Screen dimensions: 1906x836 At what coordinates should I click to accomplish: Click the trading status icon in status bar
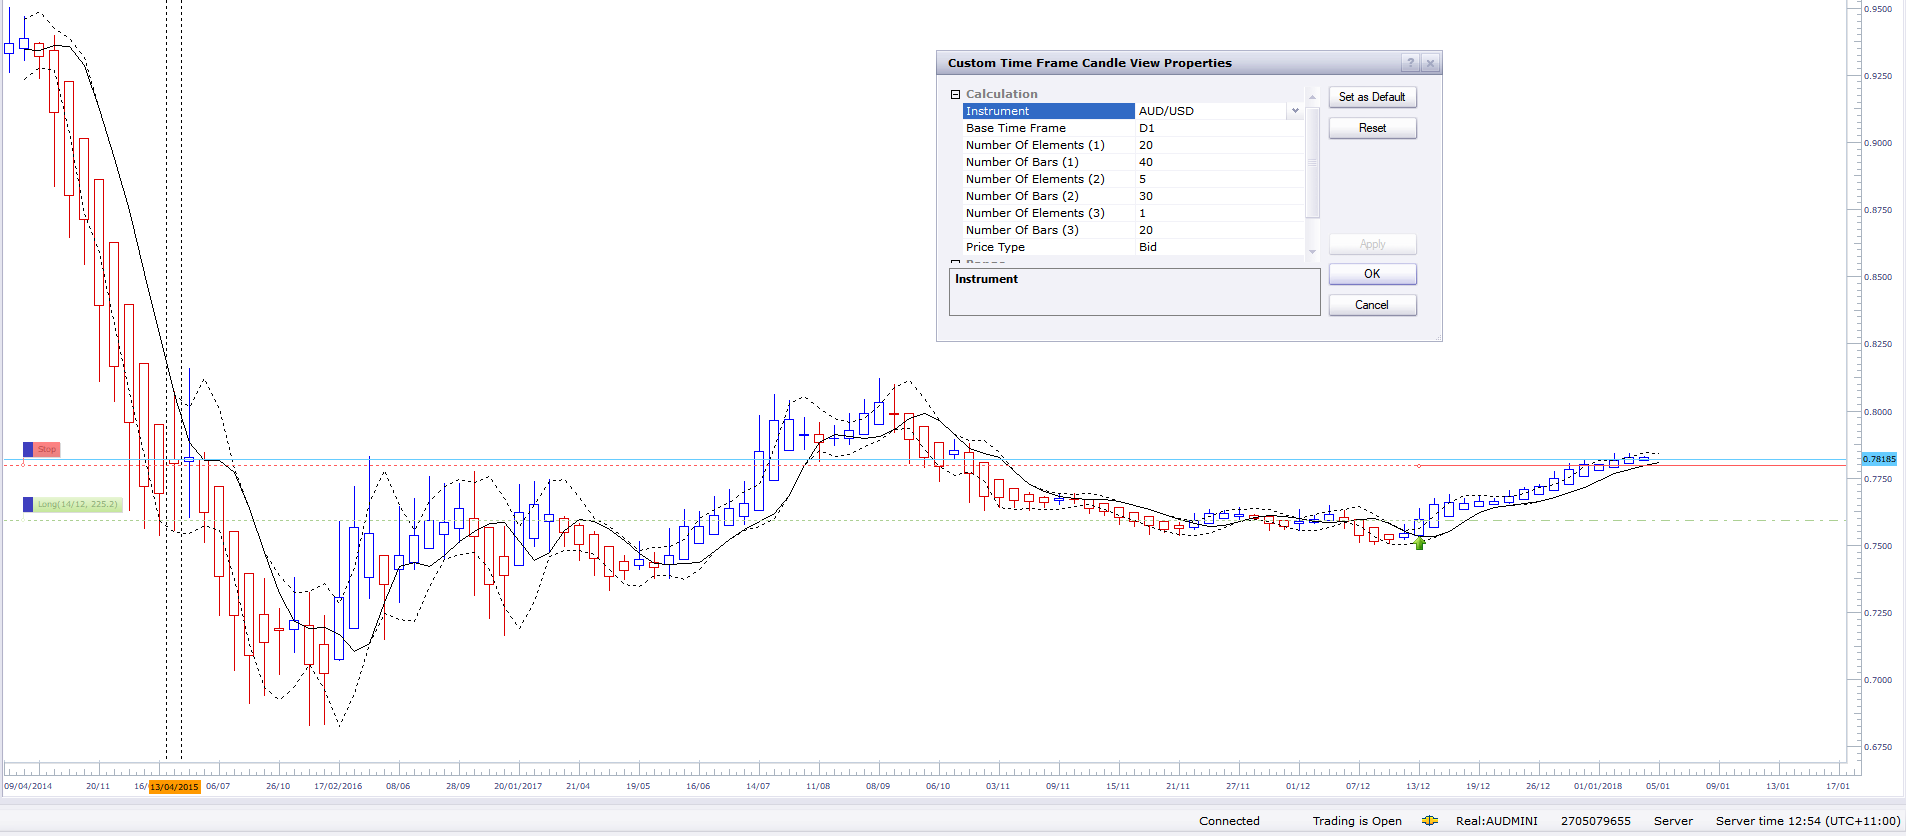[x=1430, y=821]
